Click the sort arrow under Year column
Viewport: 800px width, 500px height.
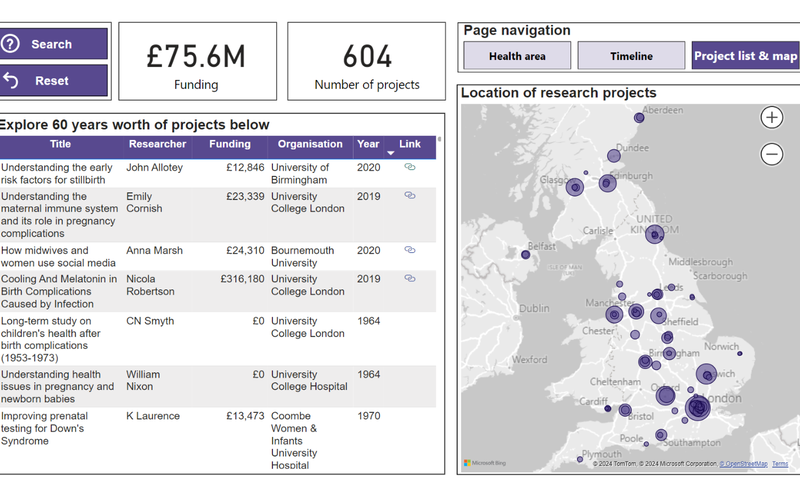tap(390, 153)
